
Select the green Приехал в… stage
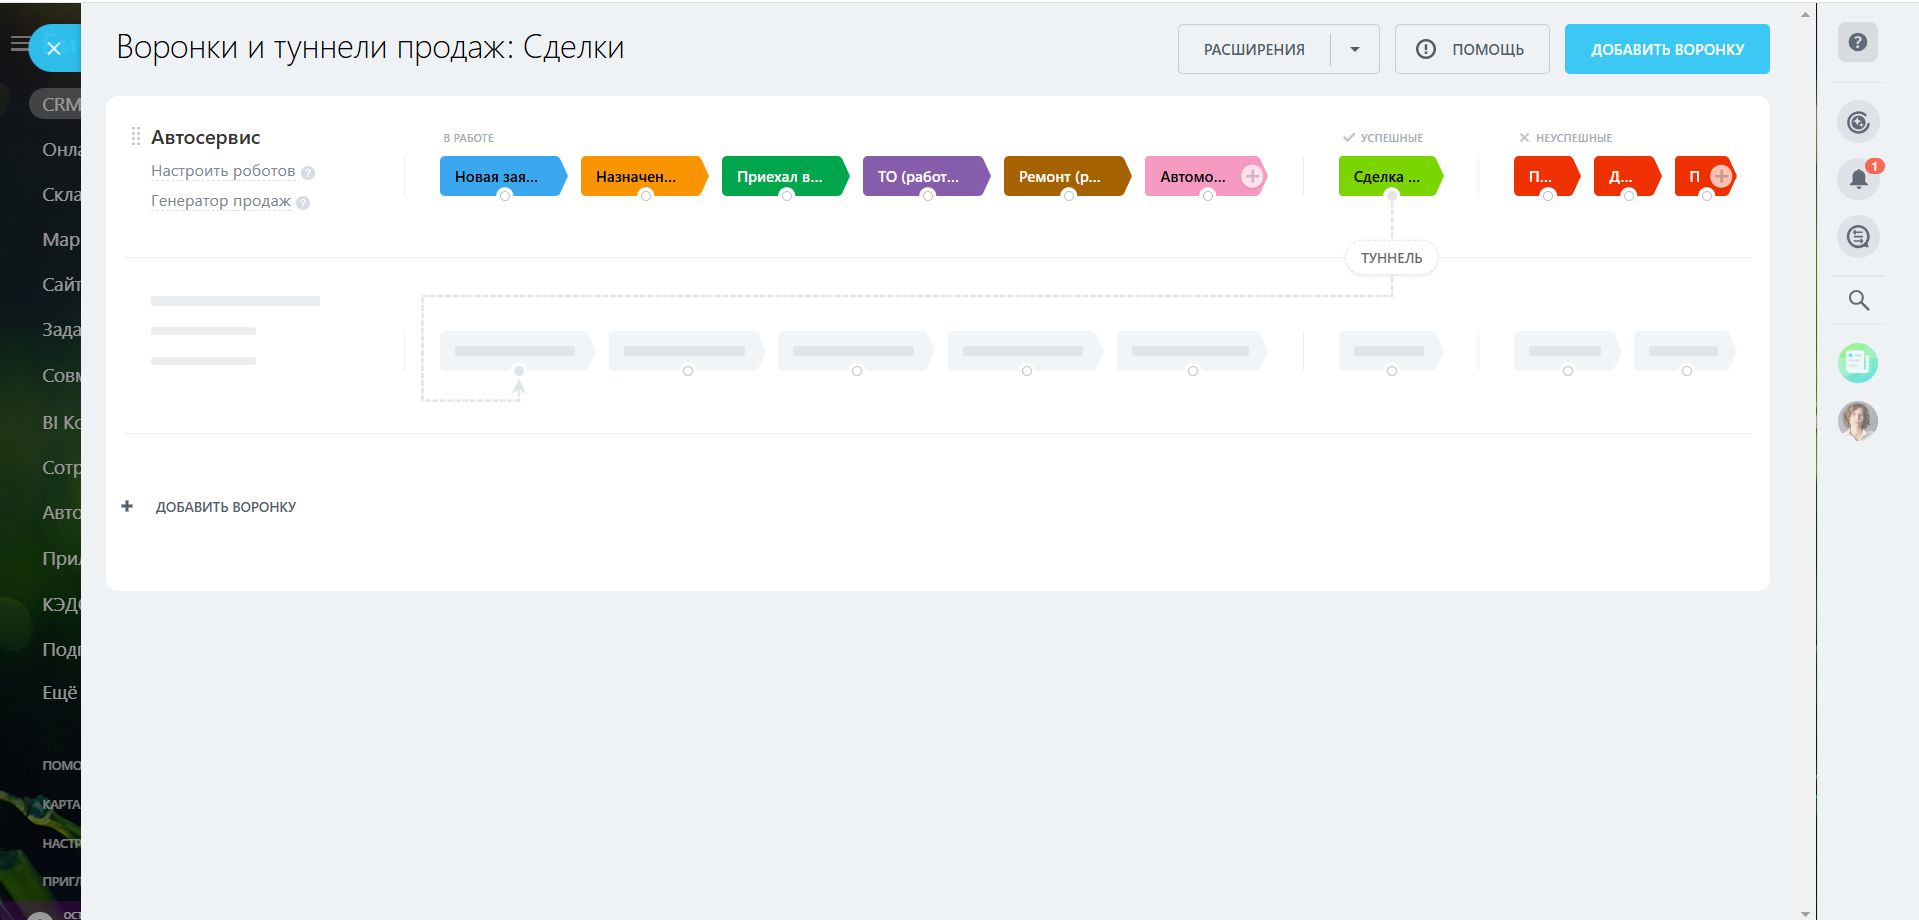[x=785, y=176]
